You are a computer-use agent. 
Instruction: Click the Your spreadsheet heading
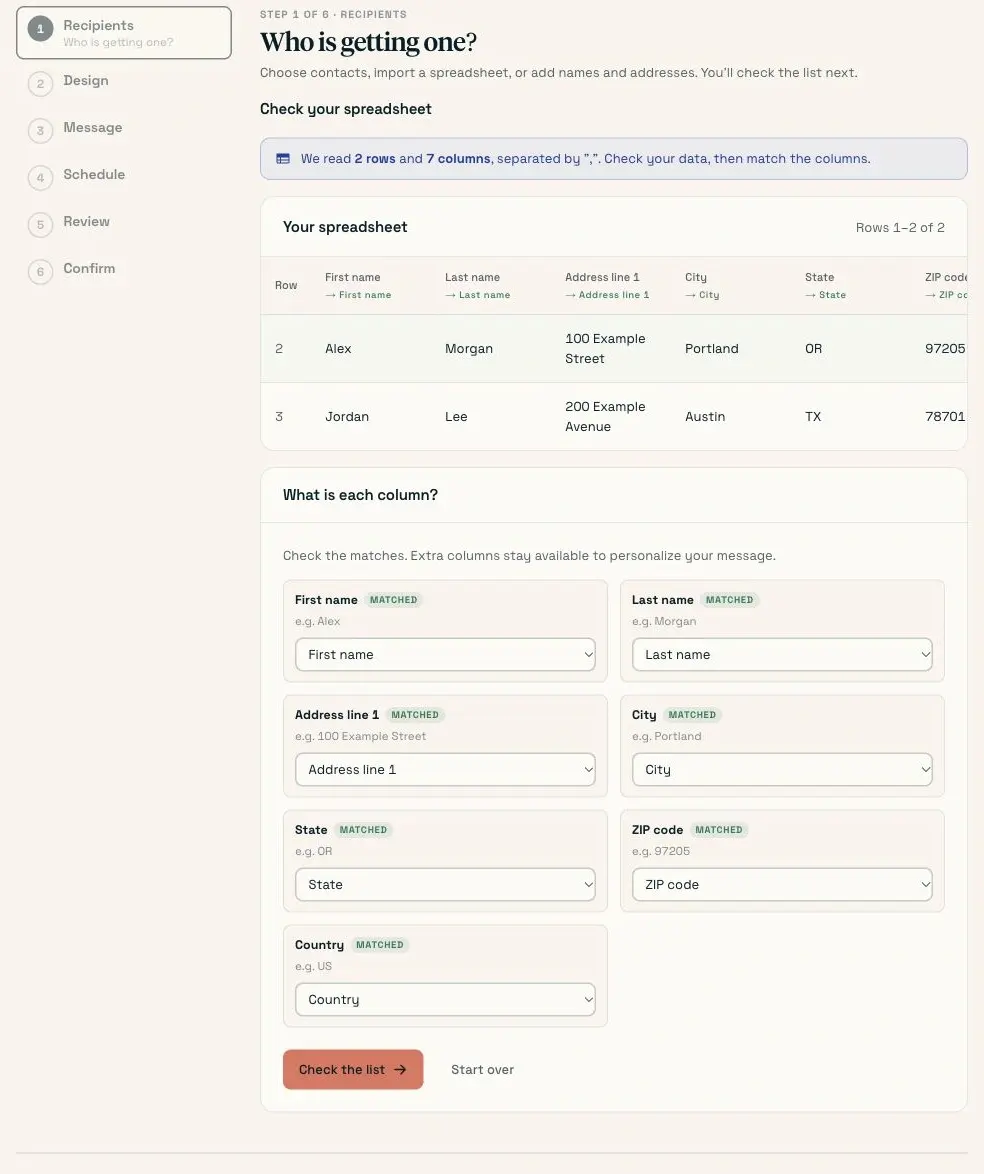pos(344,227)
